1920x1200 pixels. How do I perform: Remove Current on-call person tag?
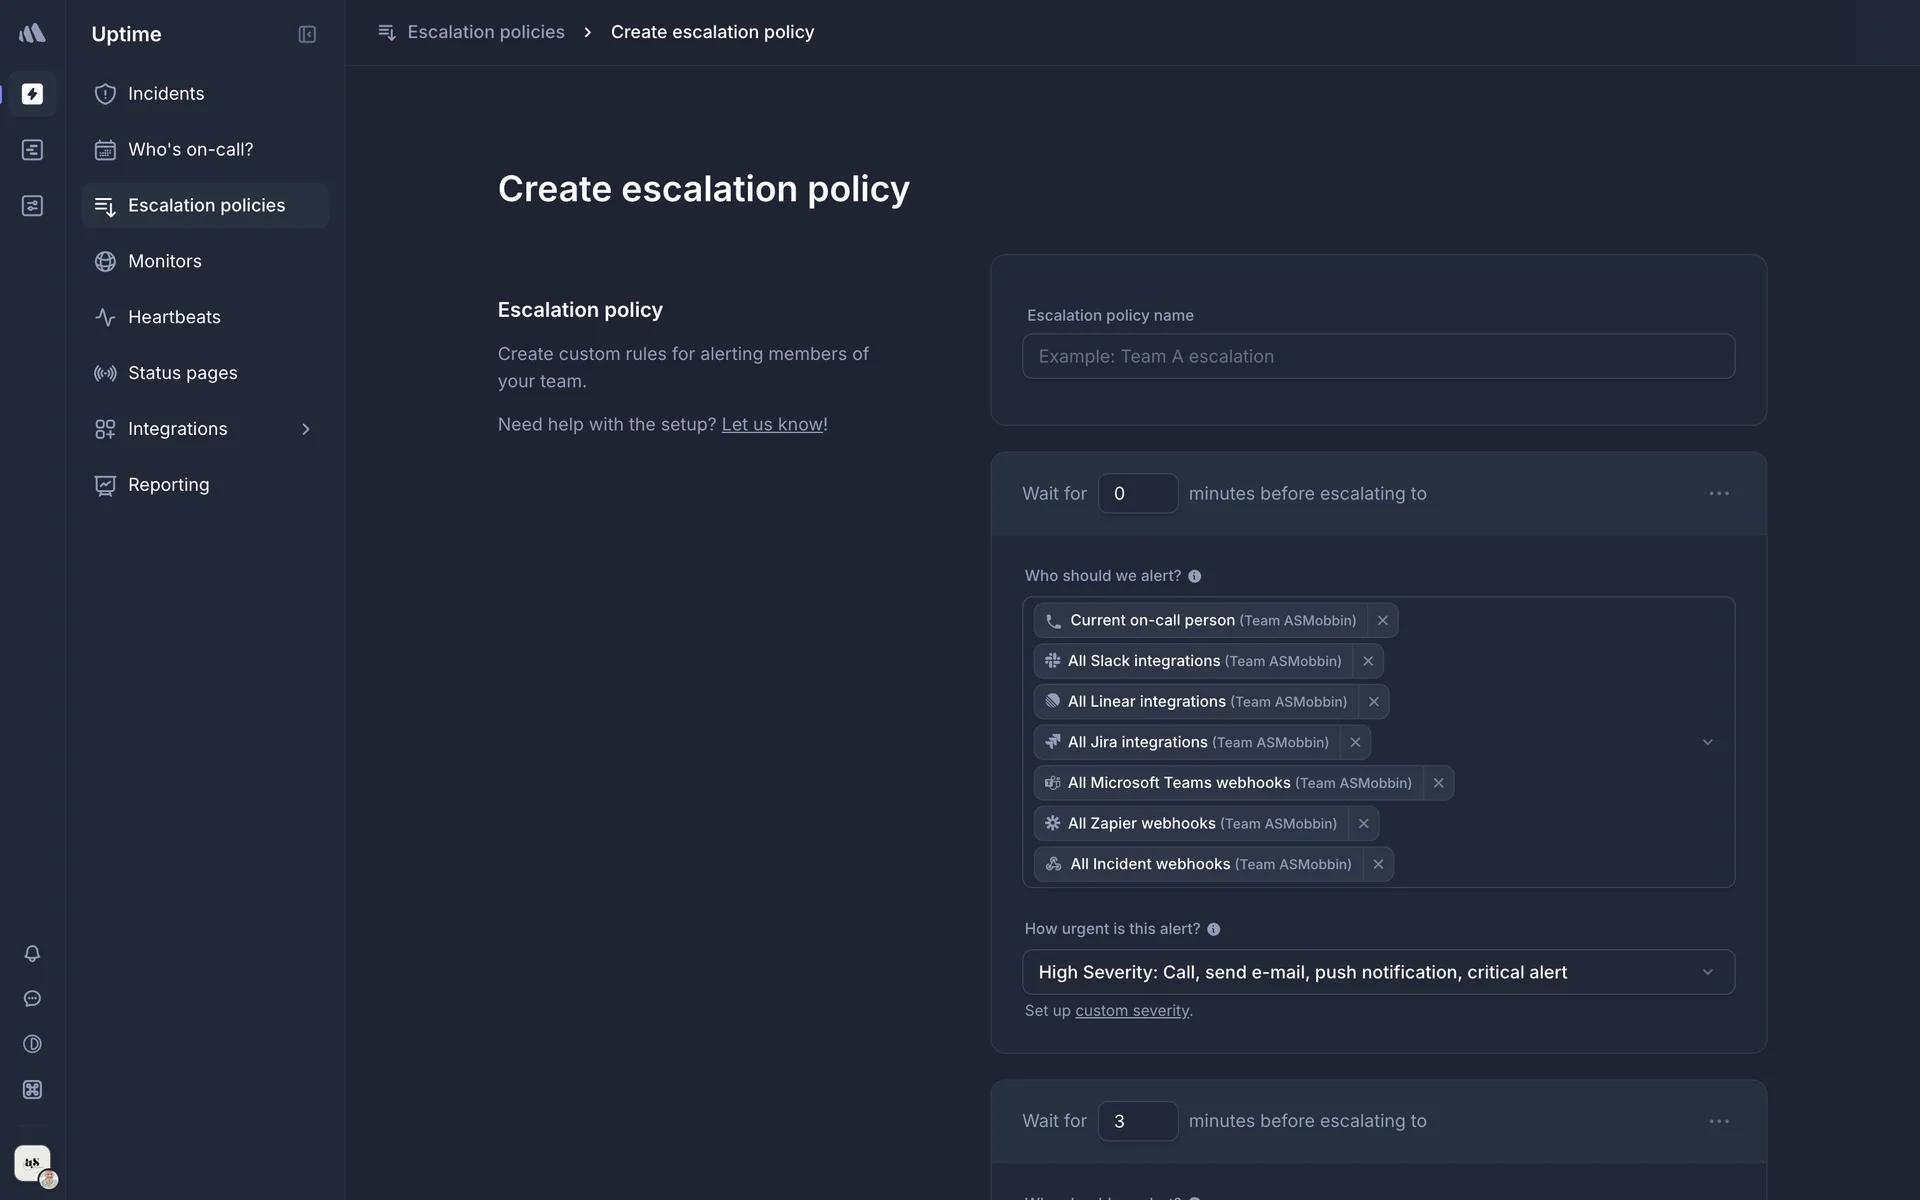click(x=1382, y=620)
